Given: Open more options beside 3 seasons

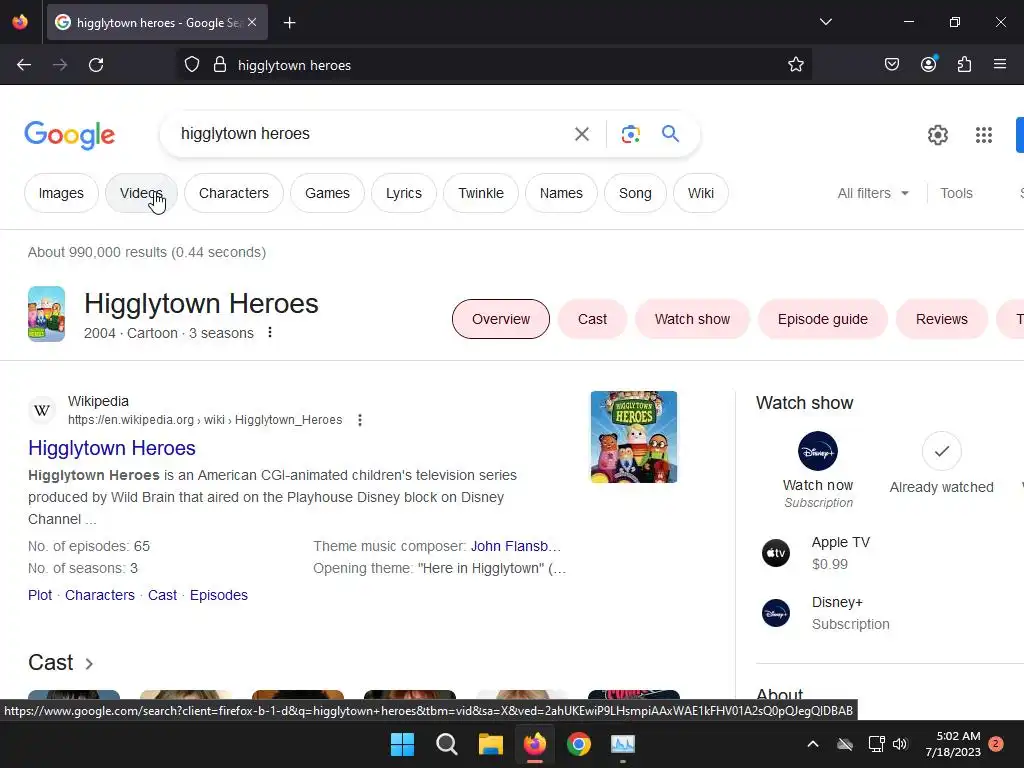Looking at the screenshot, I should [x=270, y=332].
